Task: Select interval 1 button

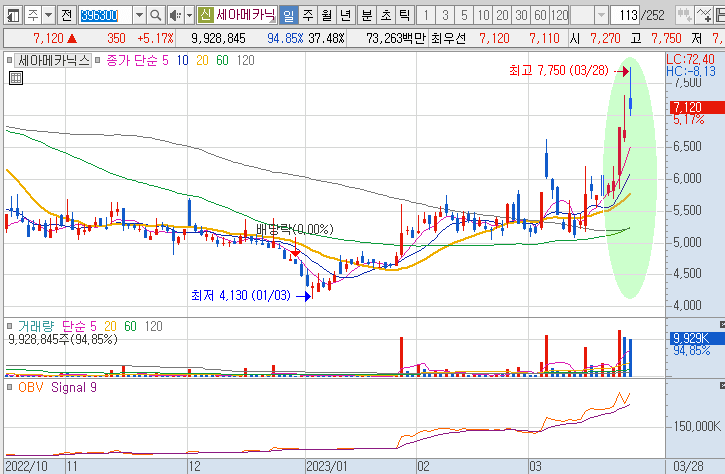Action: pyautogui.click(x=426, y=16)
